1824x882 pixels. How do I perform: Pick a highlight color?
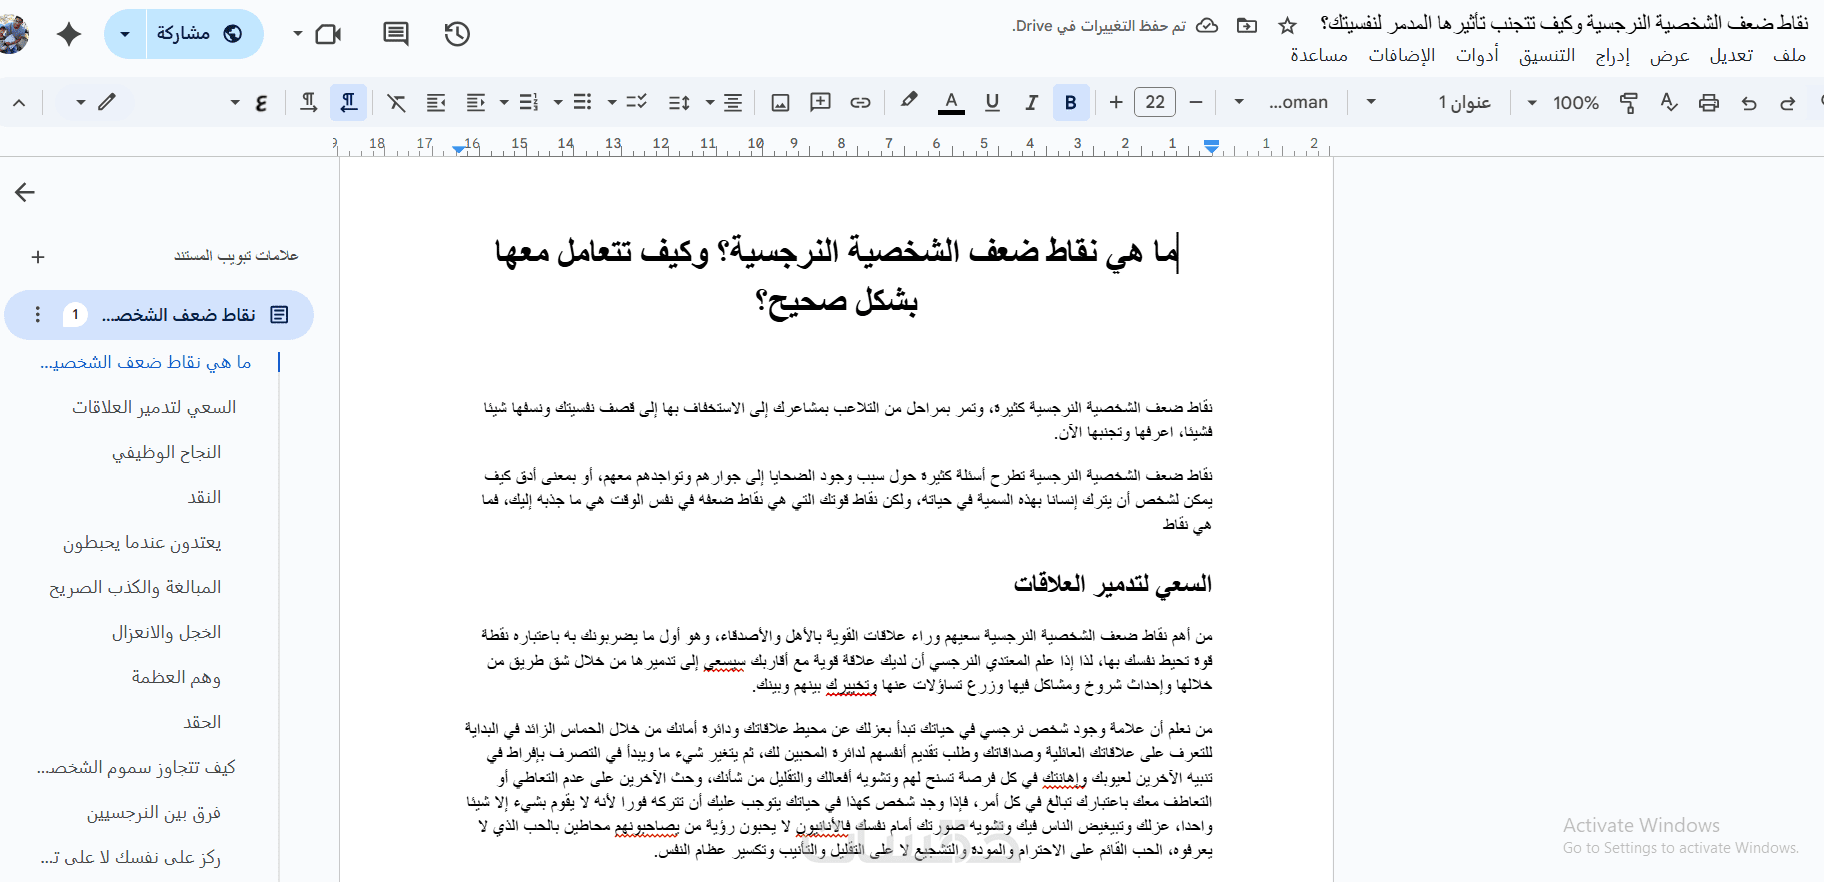click(x=908, y=102)
